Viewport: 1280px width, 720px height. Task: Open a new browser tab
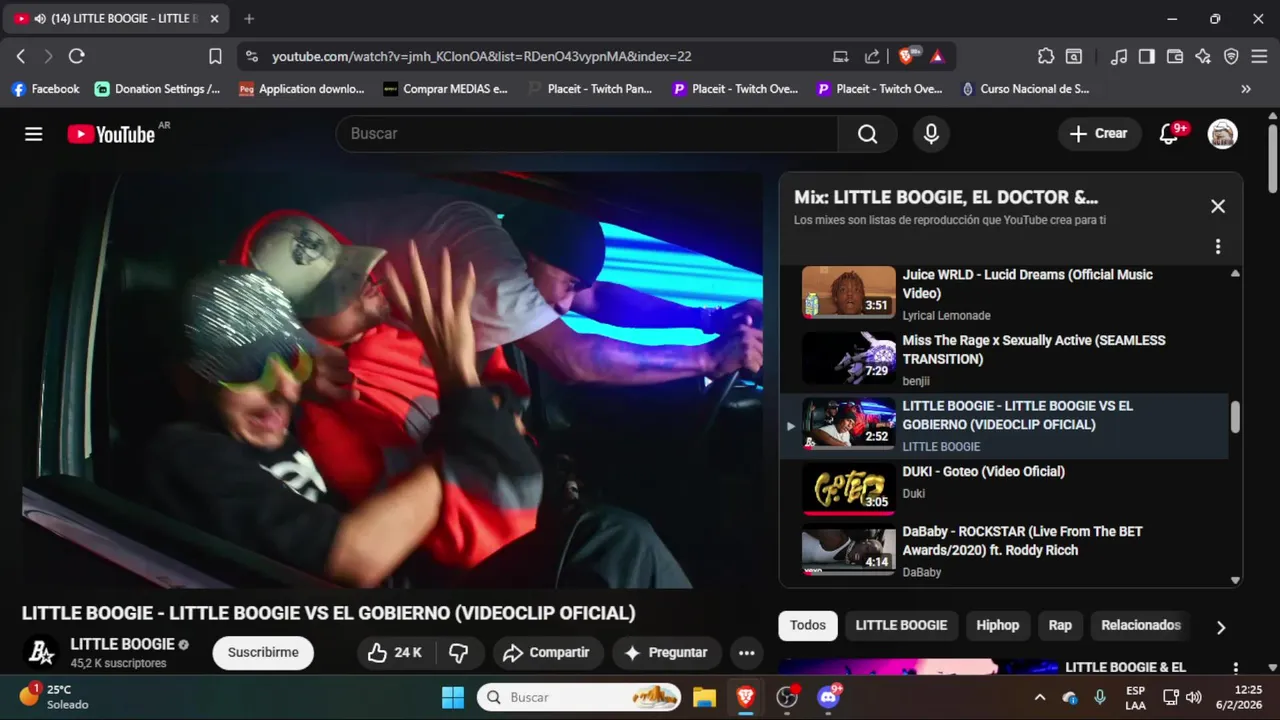(x=249, y=19)
